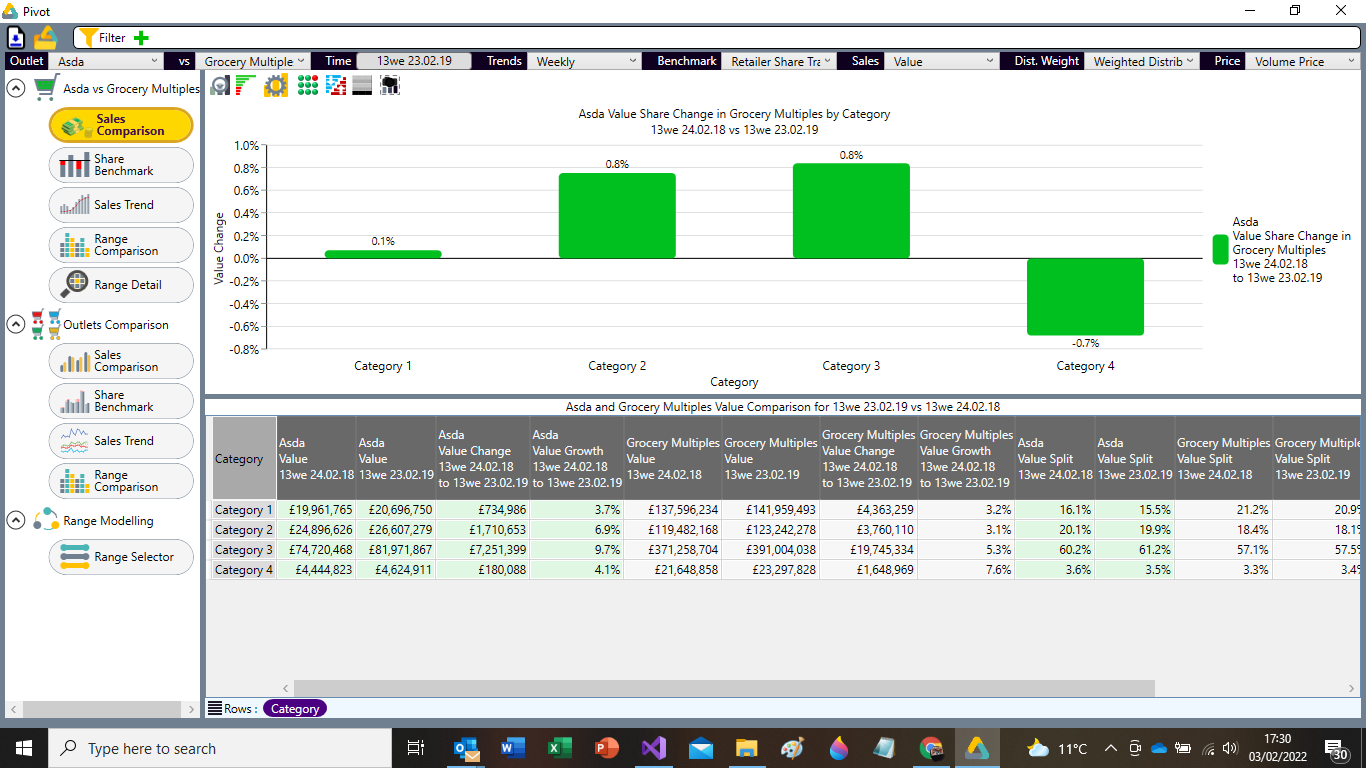
Task: Open Sales Trend under Outlets Comparison
Action: point(121,441)
